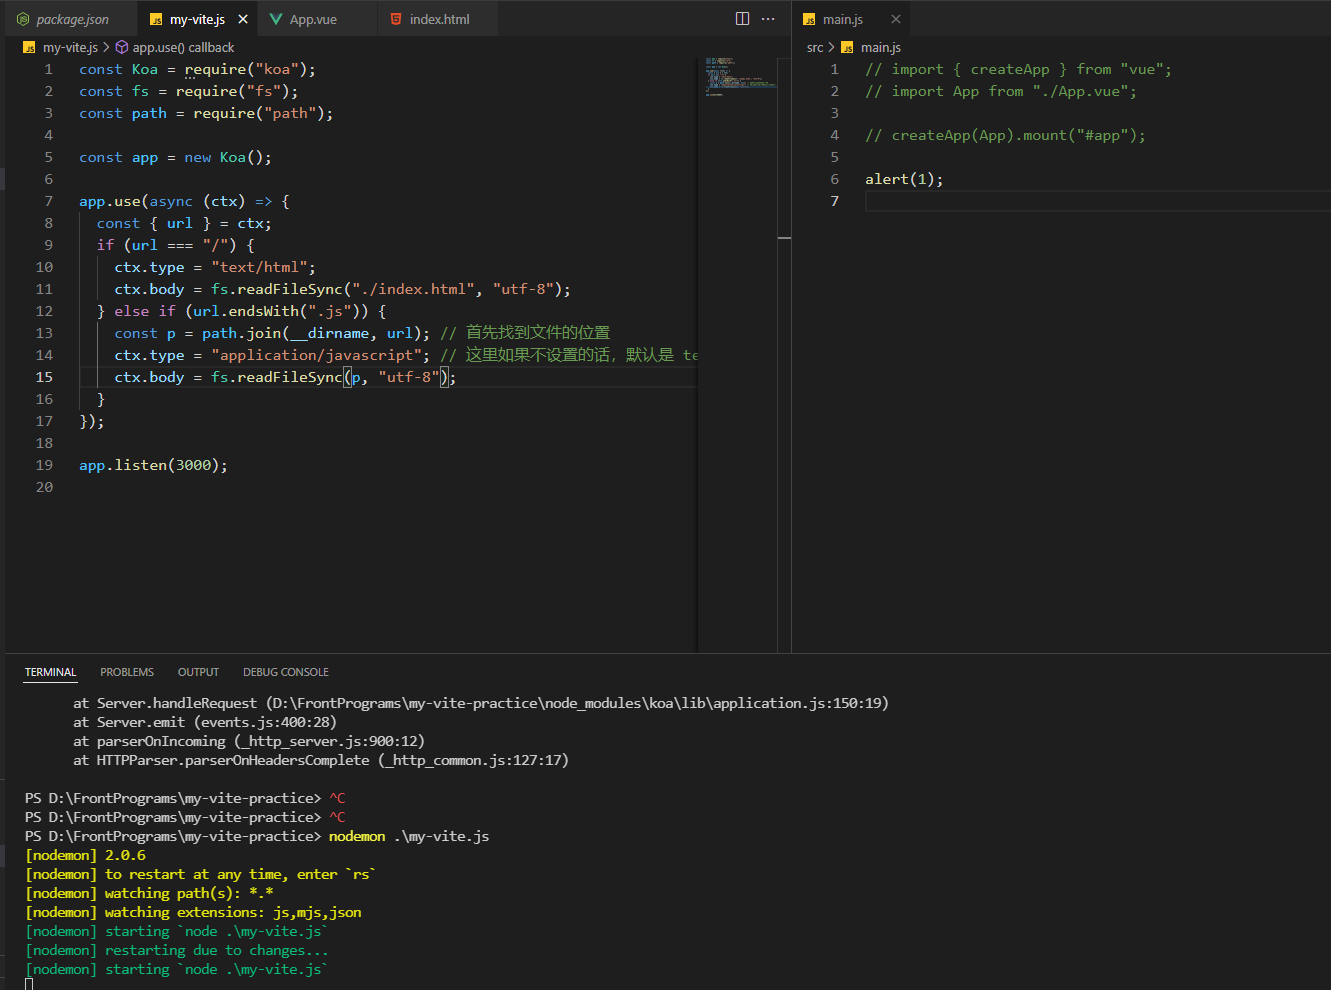Click commented import App from line
Screen dimensions: 1331x990
click(x=1001, y=91)
